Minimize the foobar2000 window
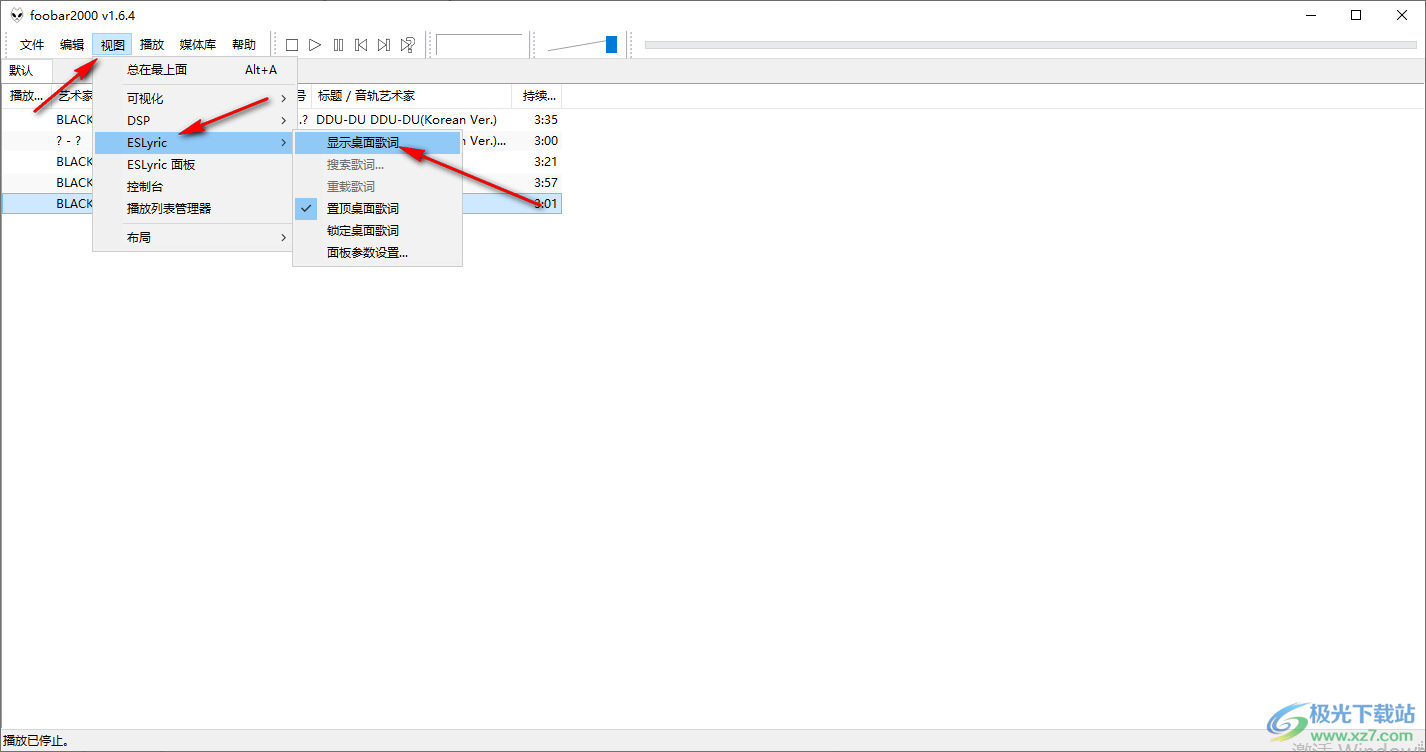1426x752 pixels. [x=1310, y=15]
